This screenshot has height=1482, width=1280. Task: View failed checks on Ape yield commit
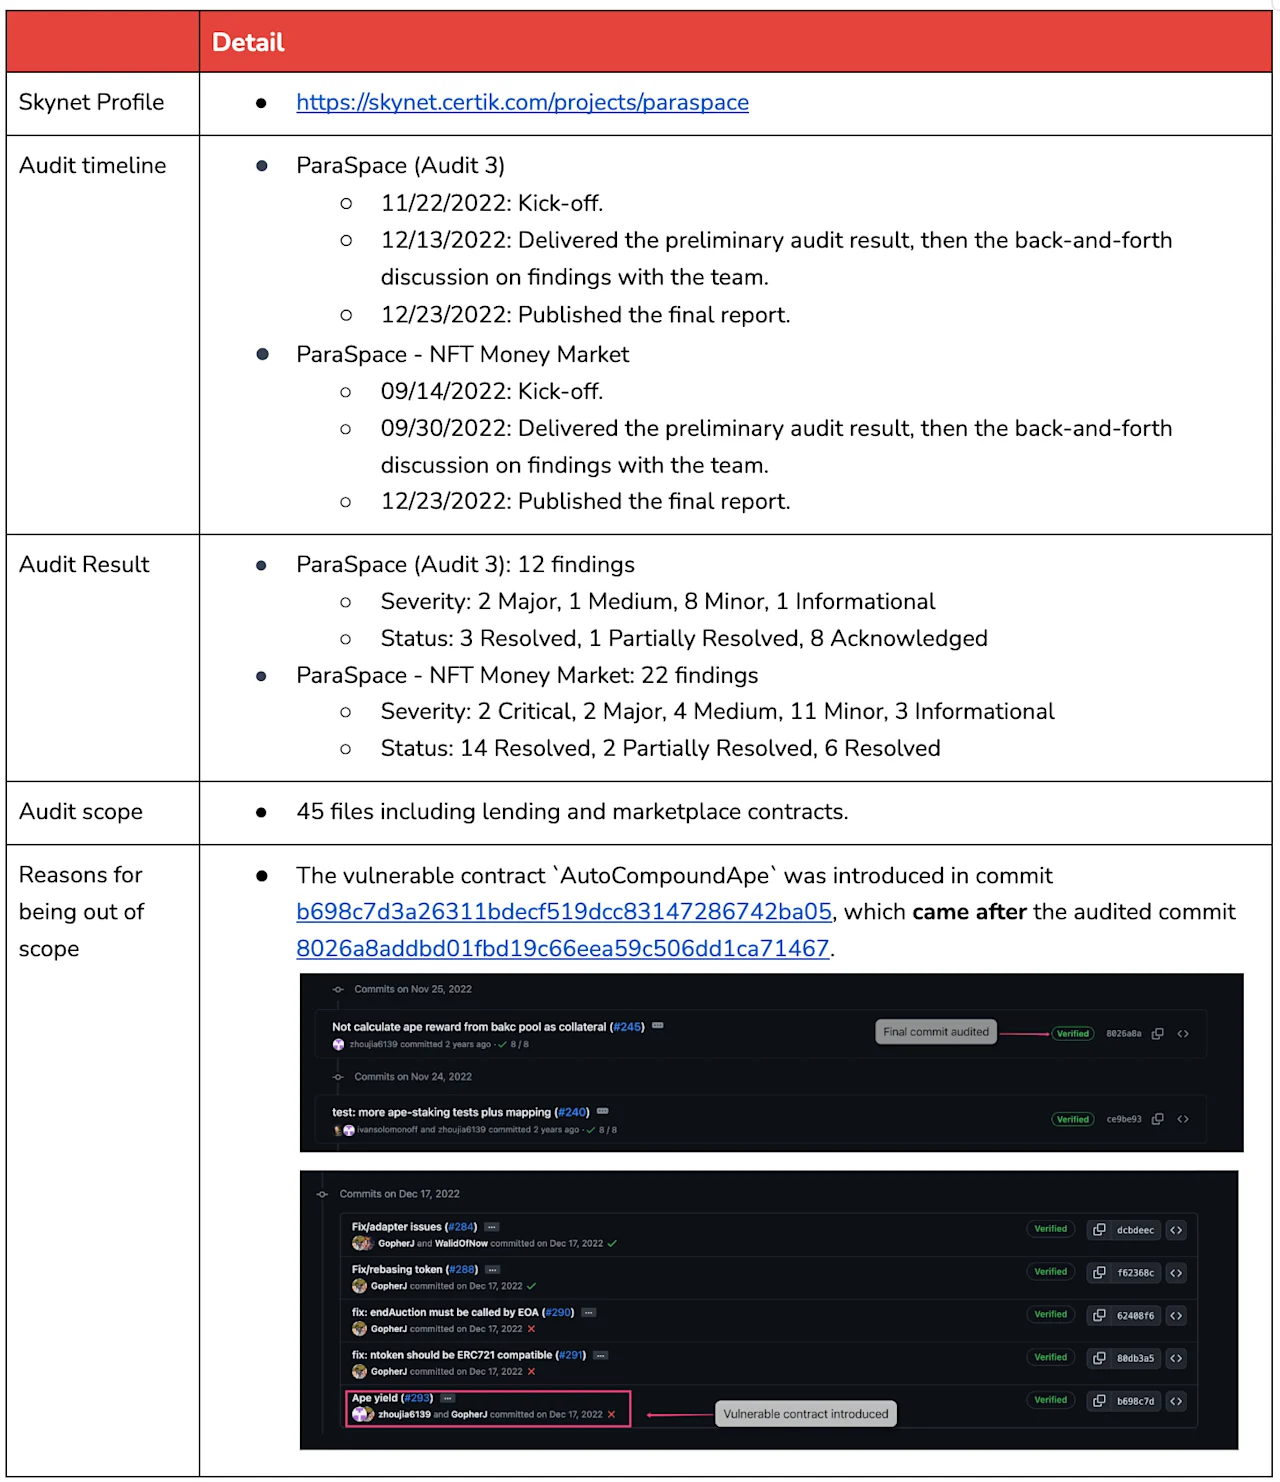click(x=612, y=1414)
